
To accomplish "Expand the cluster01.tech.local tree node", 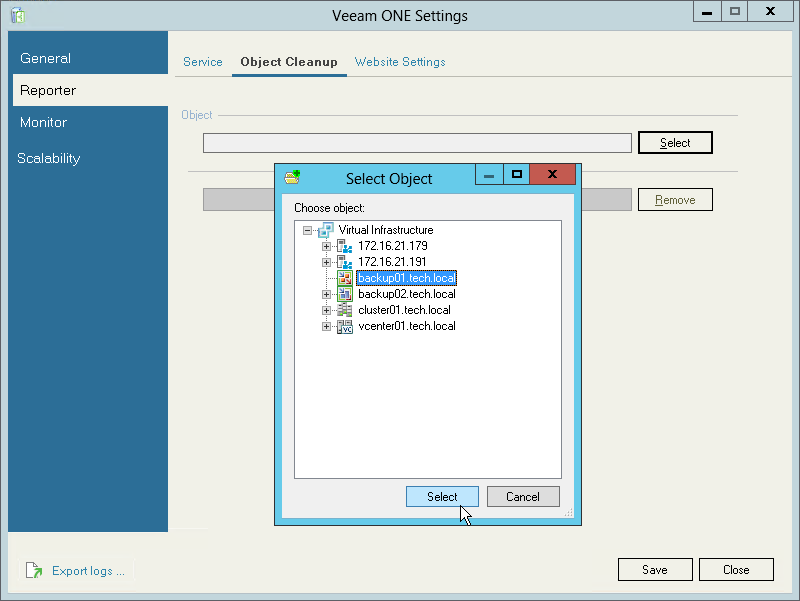I will pyautogui.click(x=326, y=310).
